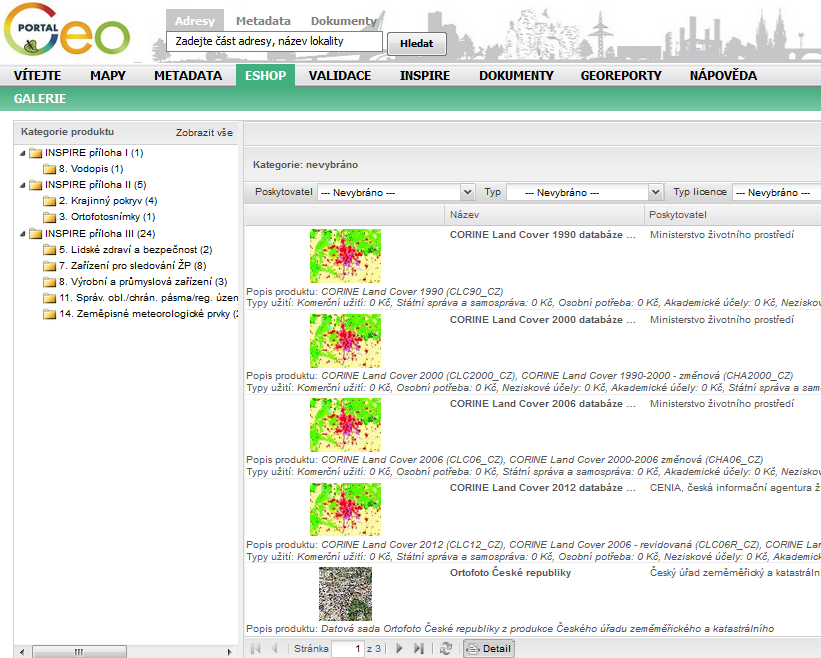Select CORINE Land Cover 2012 databáze title
This screenshot has width=821, height=658.
tap(542, 488)
